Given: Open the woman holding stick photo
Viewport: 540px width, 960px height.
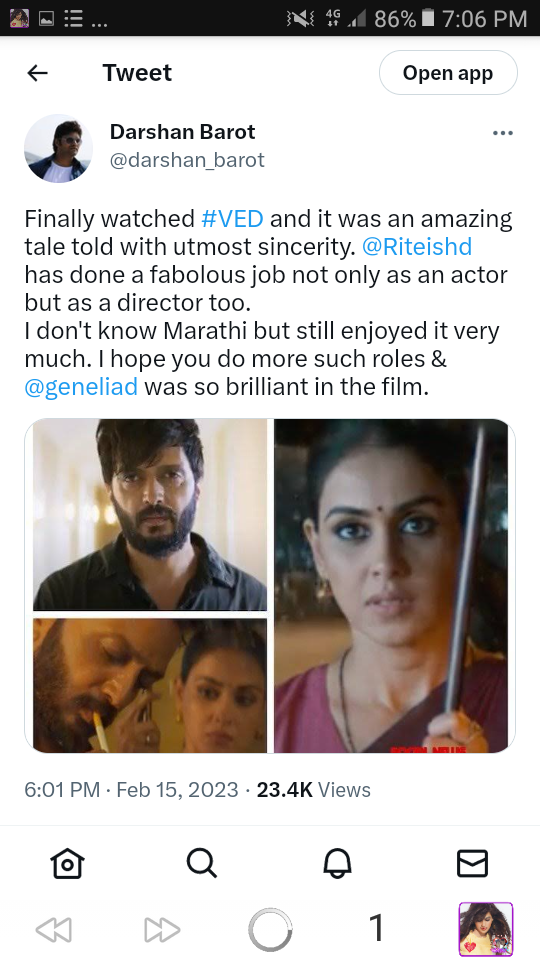Looking at the screenshot, I should pyautogui.click(x=391, y=586).
